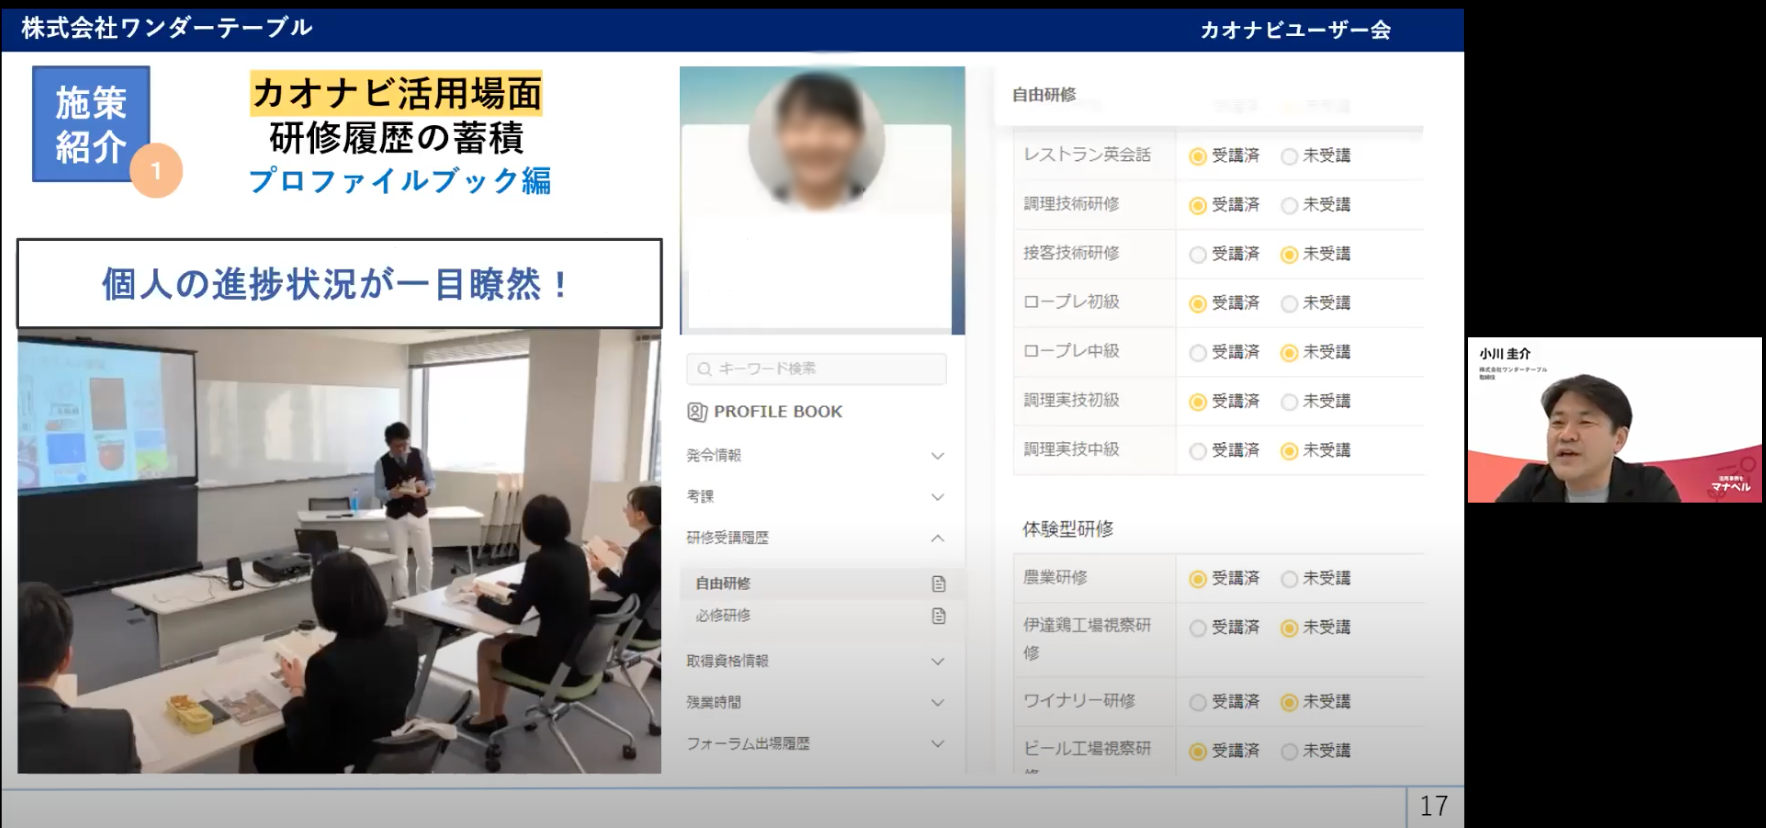Select 受講済 for 接客技術研修
The width and height of the screenshot is (1766, 828).
click(x=1197, y=254)
